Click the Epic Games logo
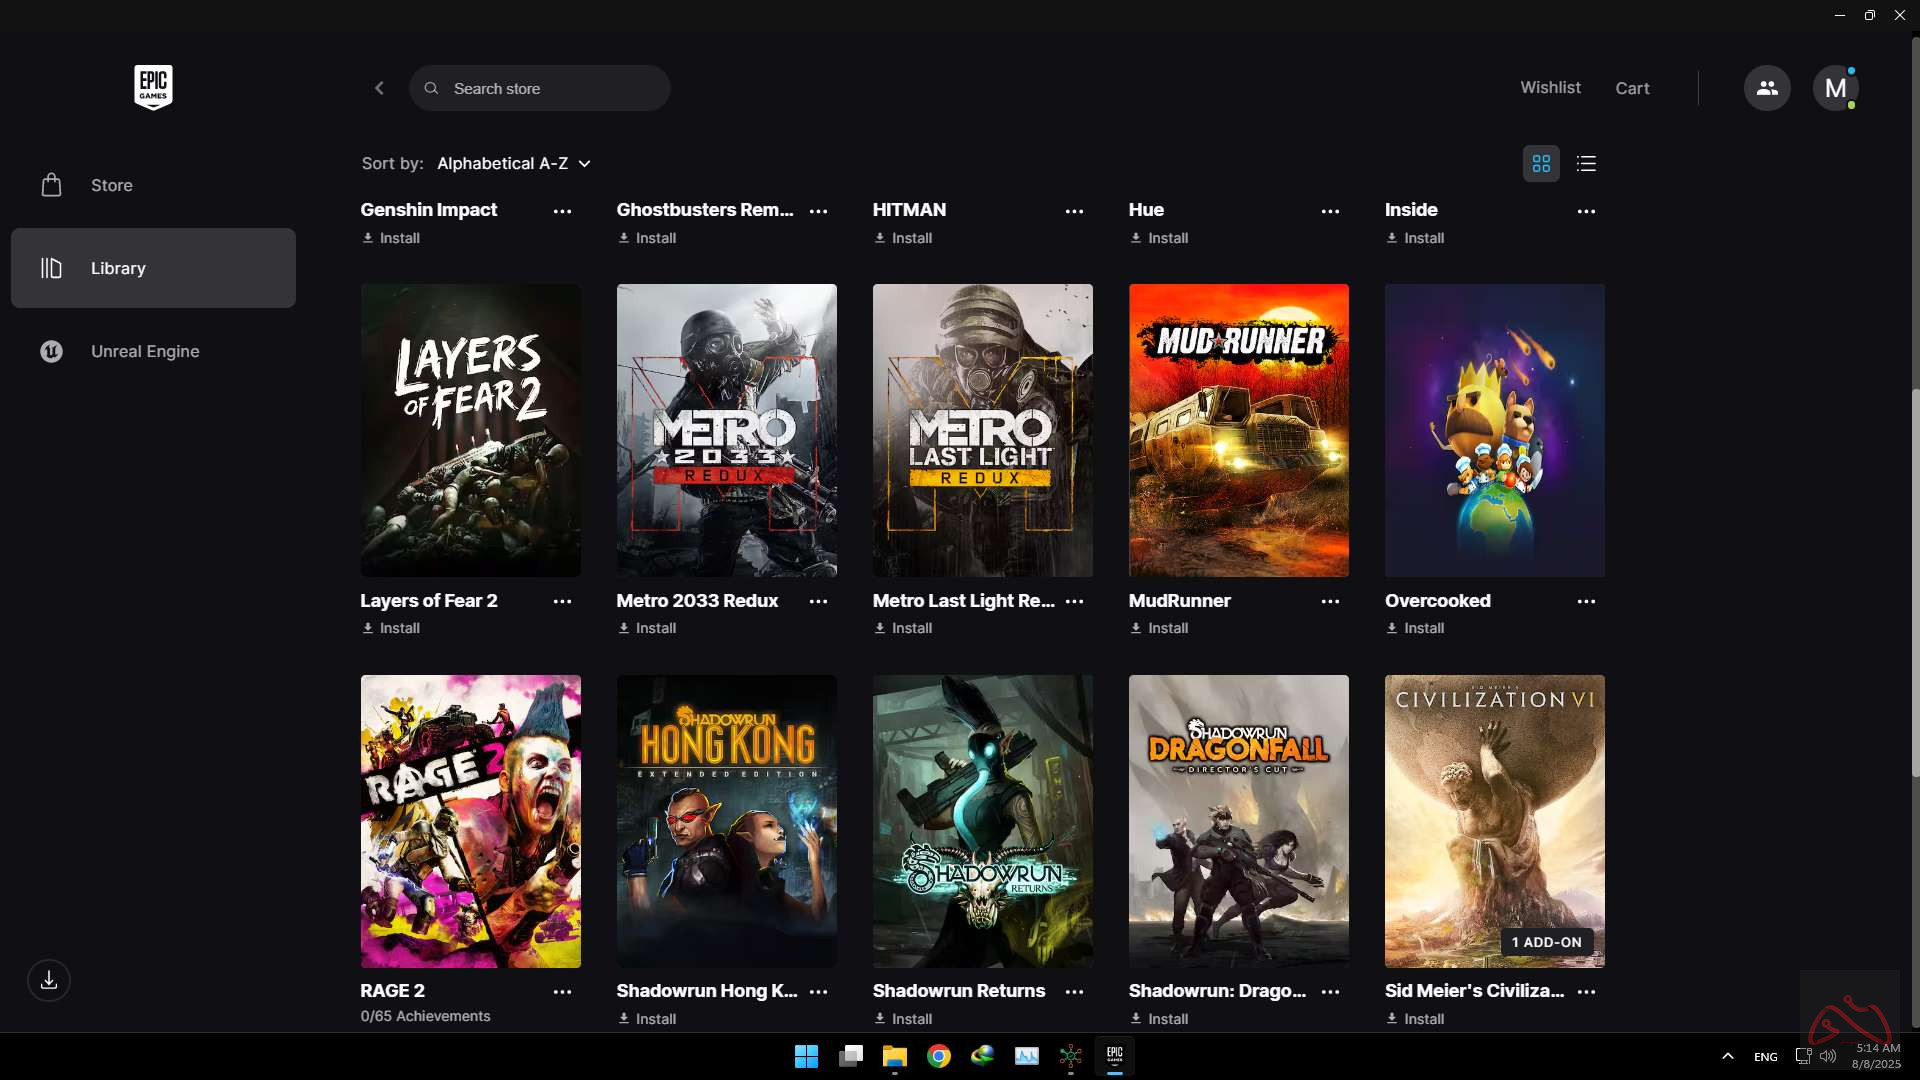The image size is (1920, 1080). coord(153,88)
